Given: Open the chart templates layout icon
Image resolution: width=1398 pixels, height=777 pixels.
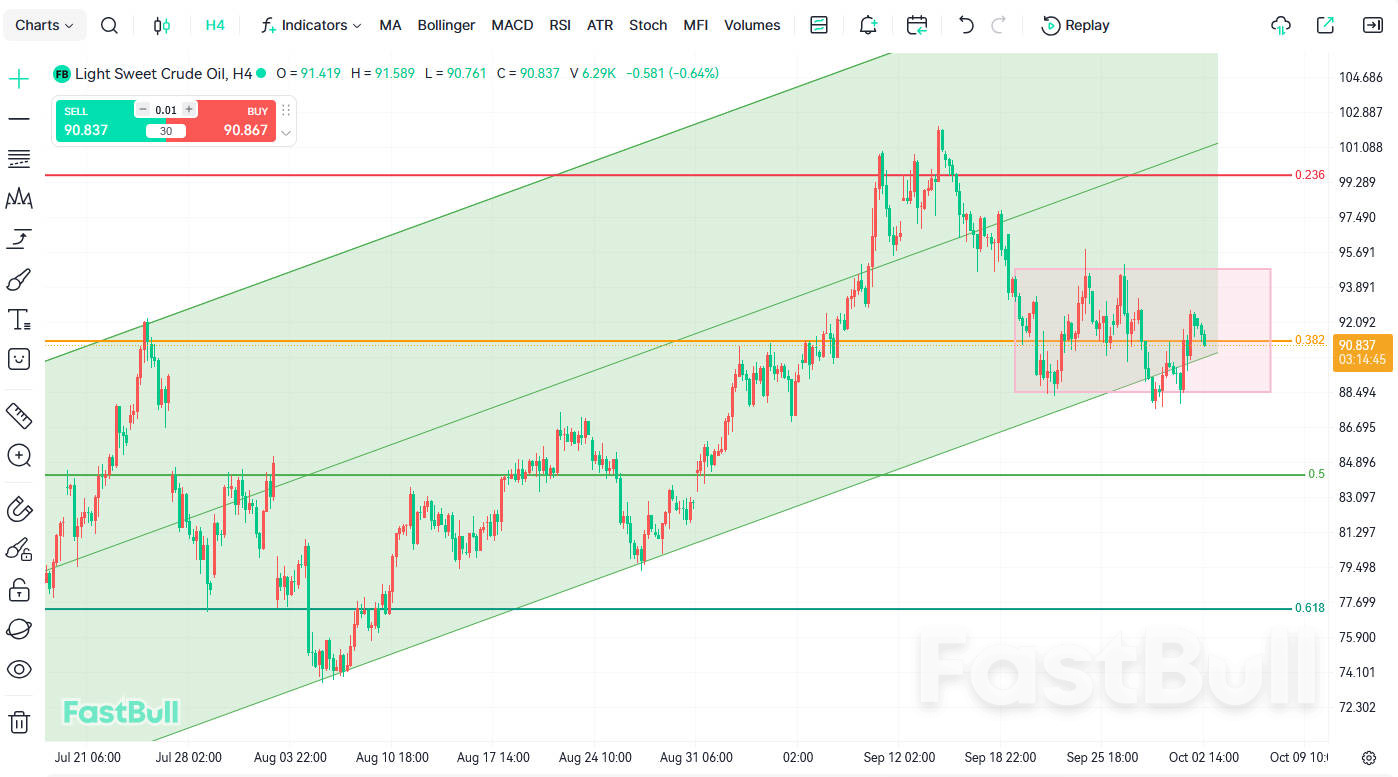Looking at the screenshot, I should tap(819, 25).
